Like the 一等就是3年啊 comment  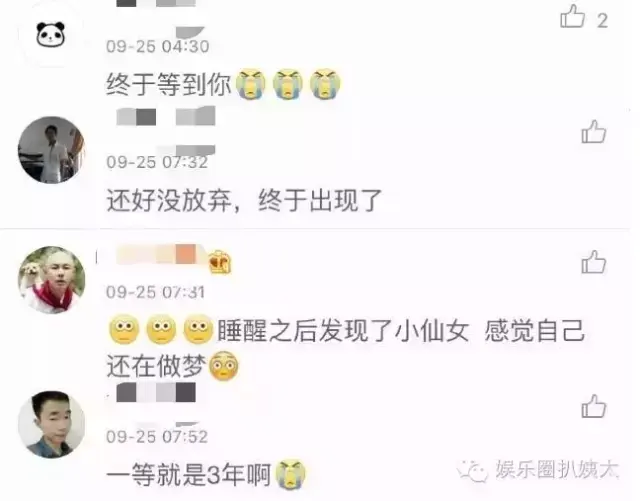pyautogui.click(x=593, y=406)
